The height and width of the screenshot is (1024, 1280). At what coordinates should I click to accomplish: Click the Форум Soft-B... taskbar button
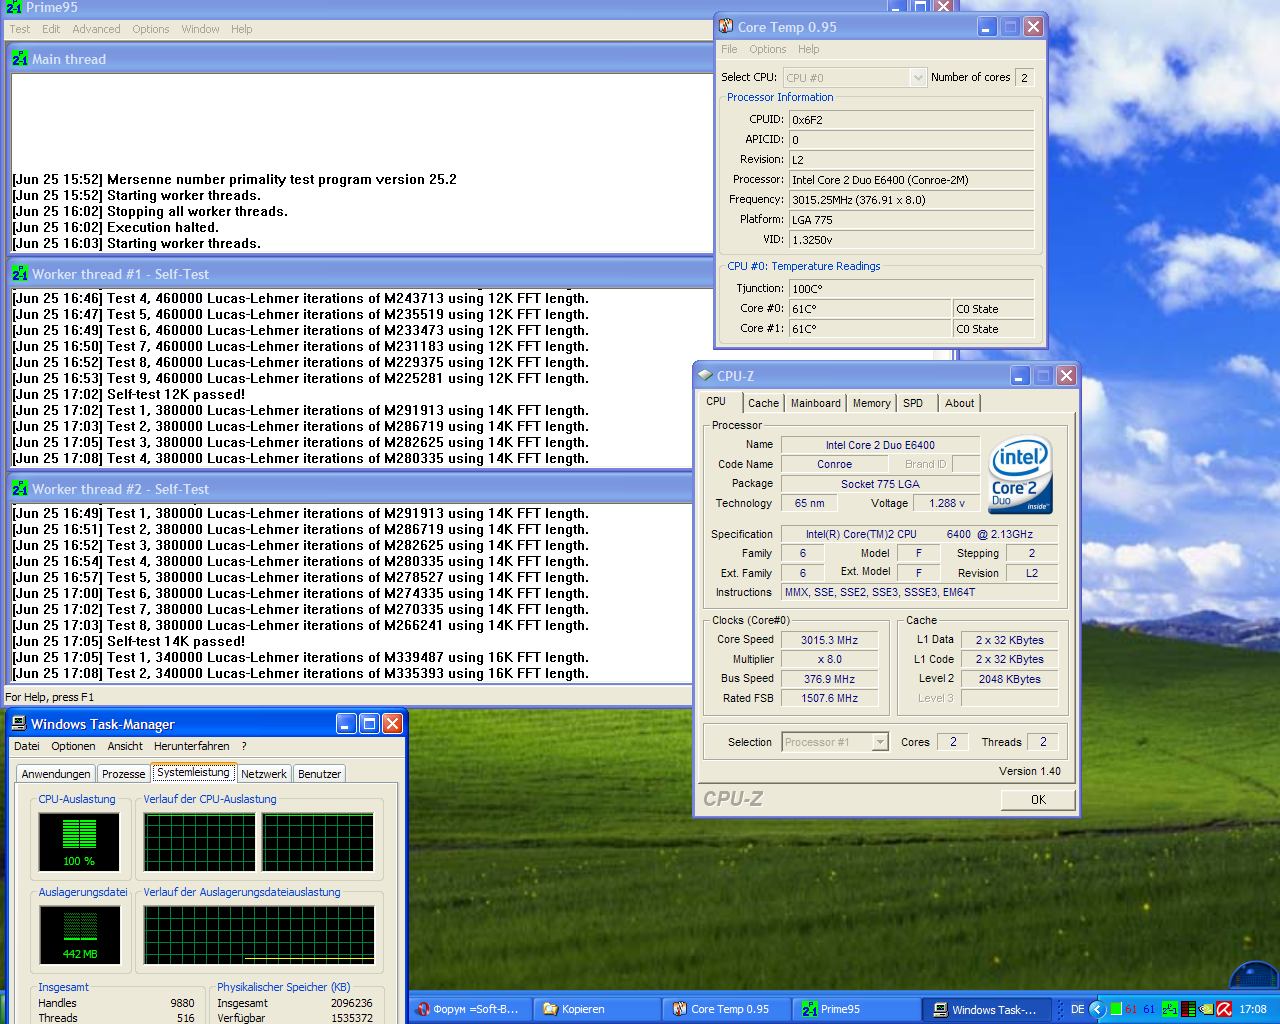click(469, 1009)
